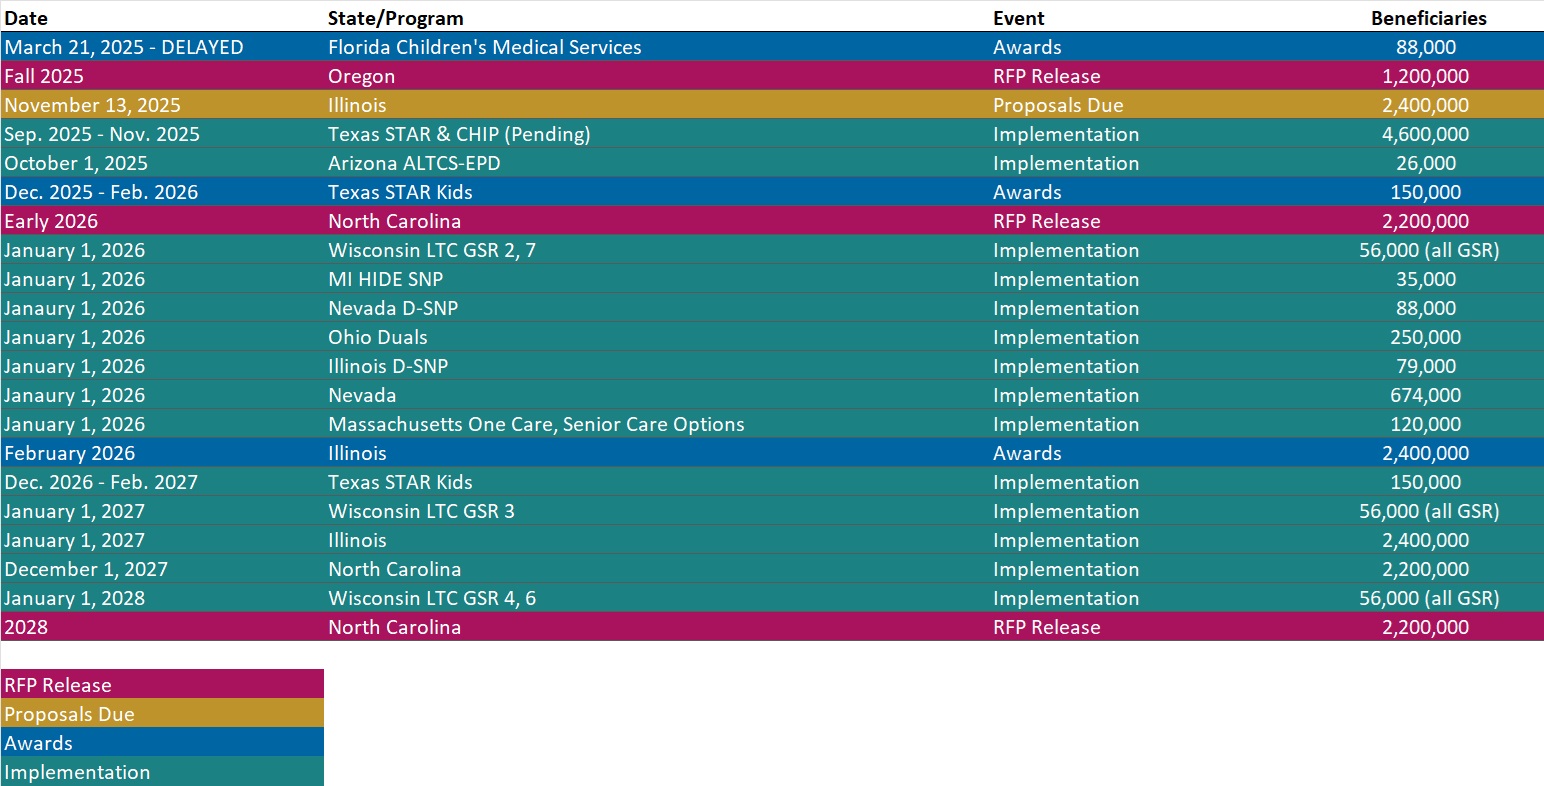Click the Awards legend swatch
The height and width of the screenshot is (786, 1544).
(162, 742)
